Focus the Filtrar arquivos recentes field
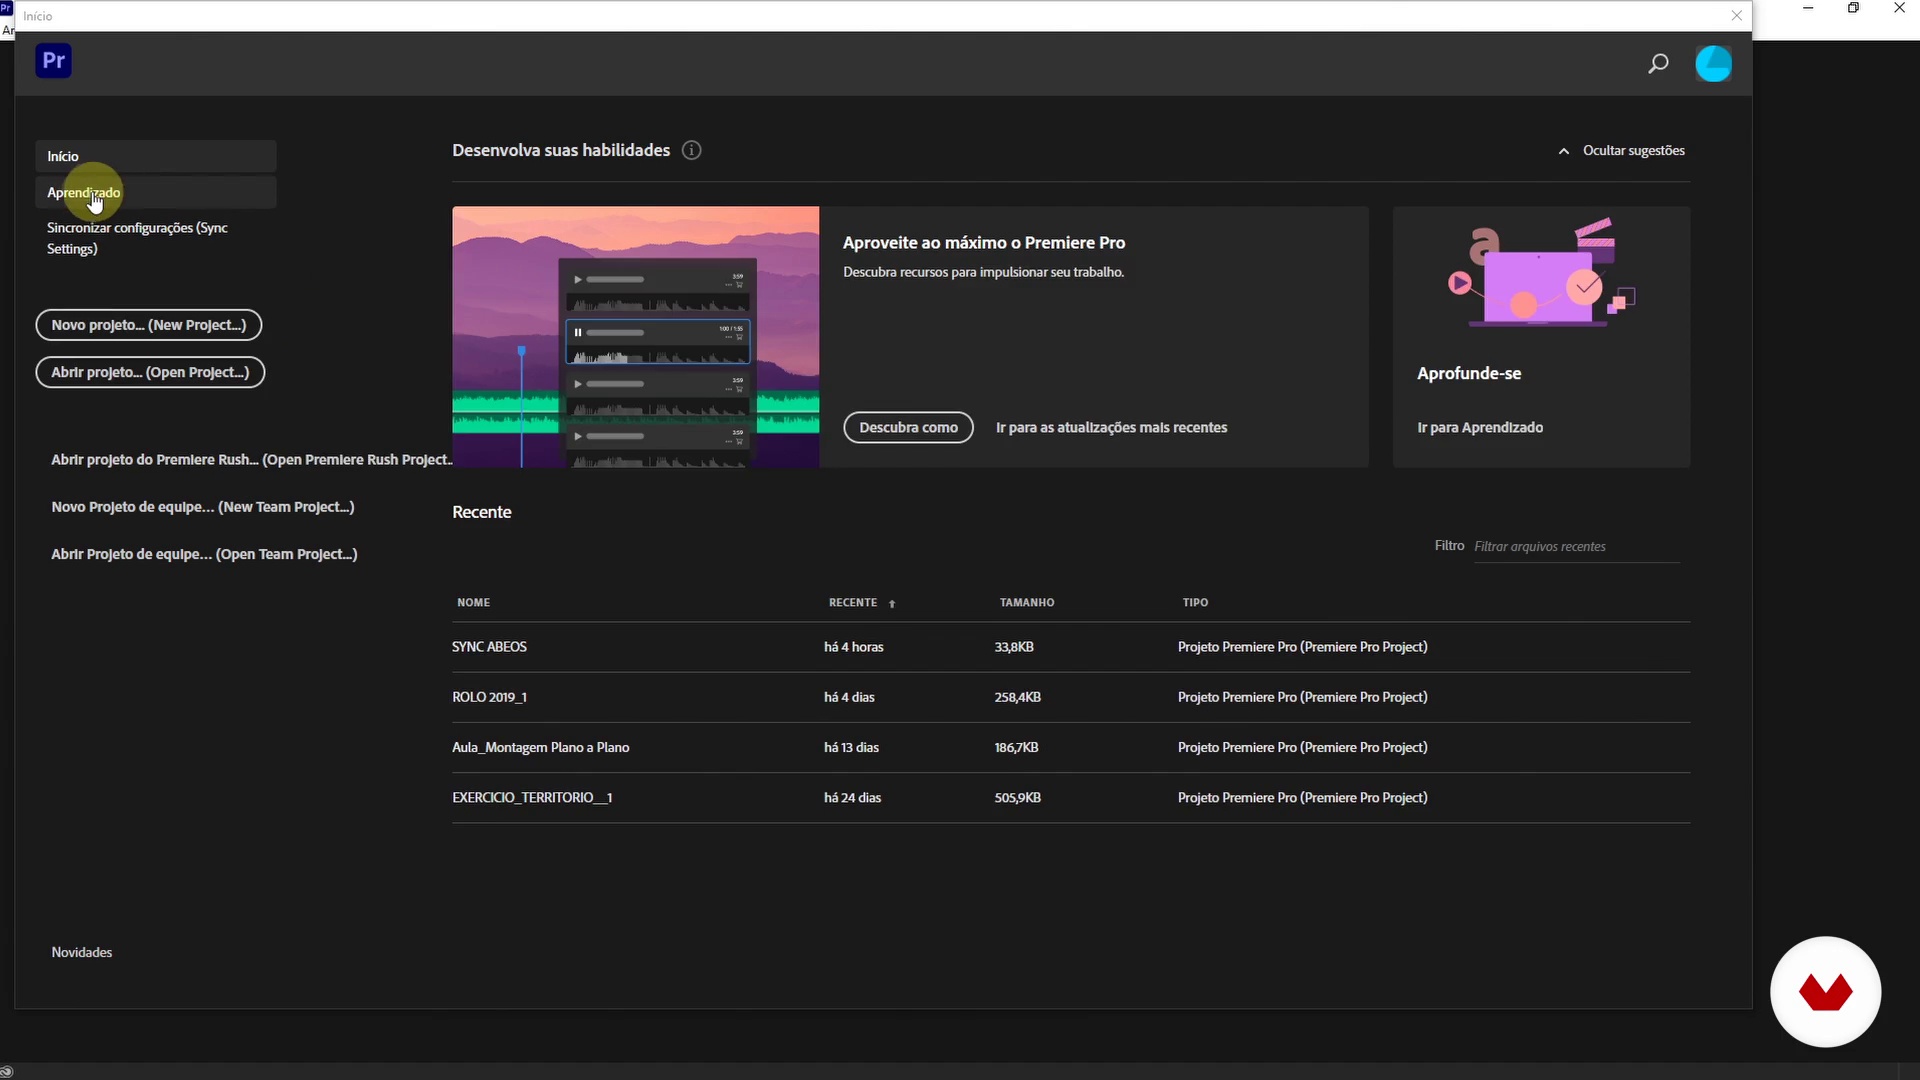 coord(1576,546)
